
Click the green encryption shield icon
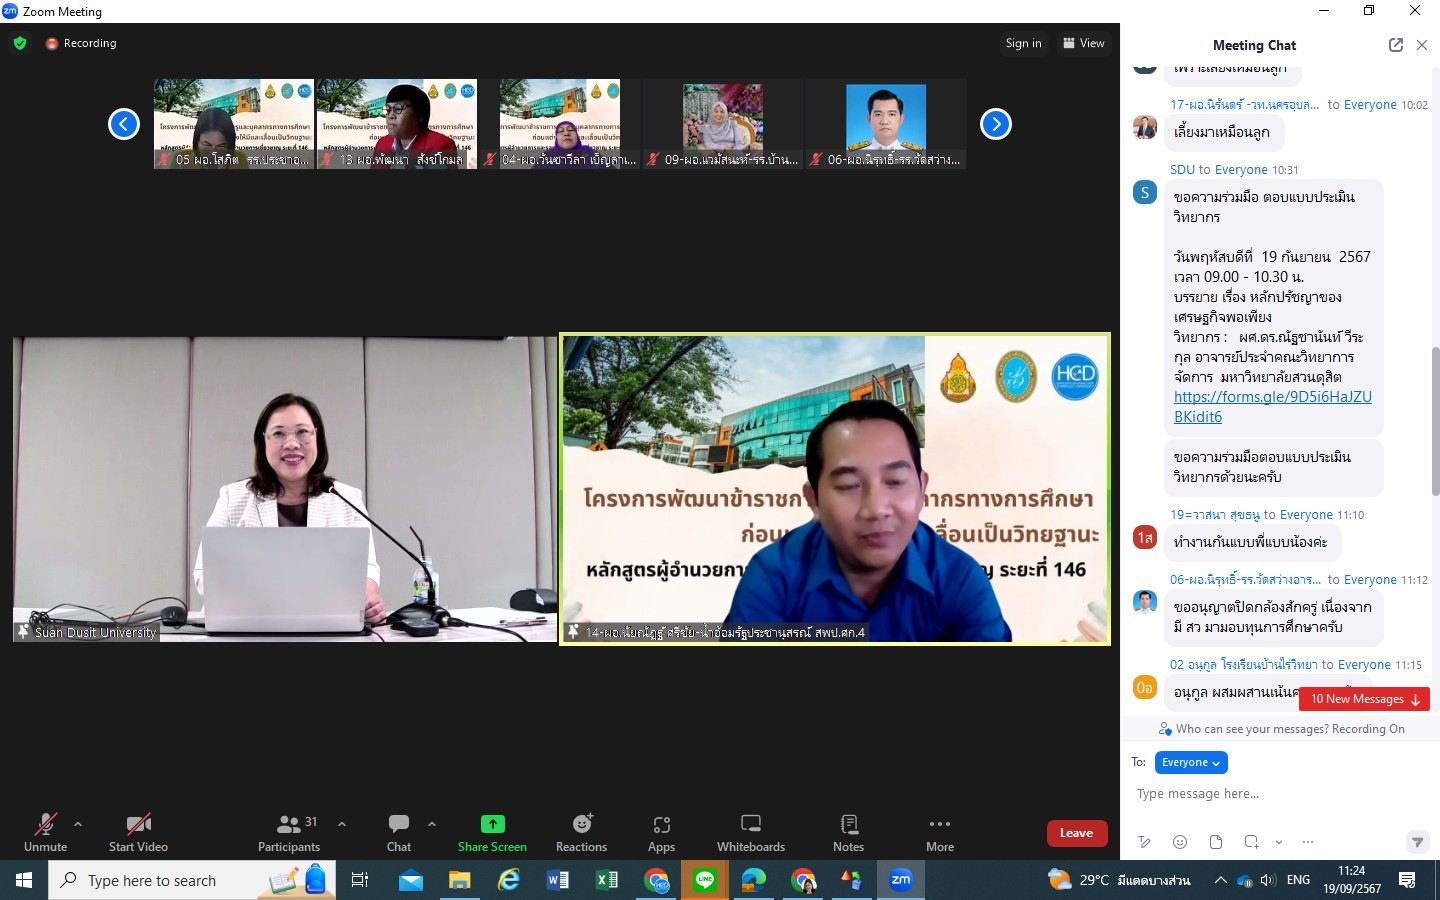(20, 43)
